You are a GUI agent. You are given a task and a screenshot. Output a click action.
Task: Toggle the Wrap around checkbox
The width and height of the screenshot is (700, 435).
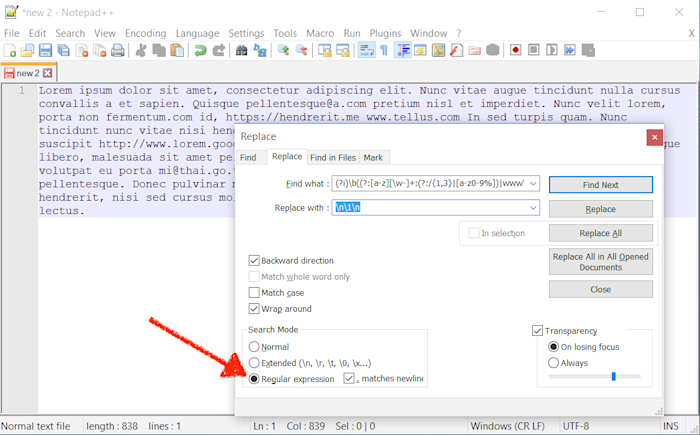pos(254,309)
